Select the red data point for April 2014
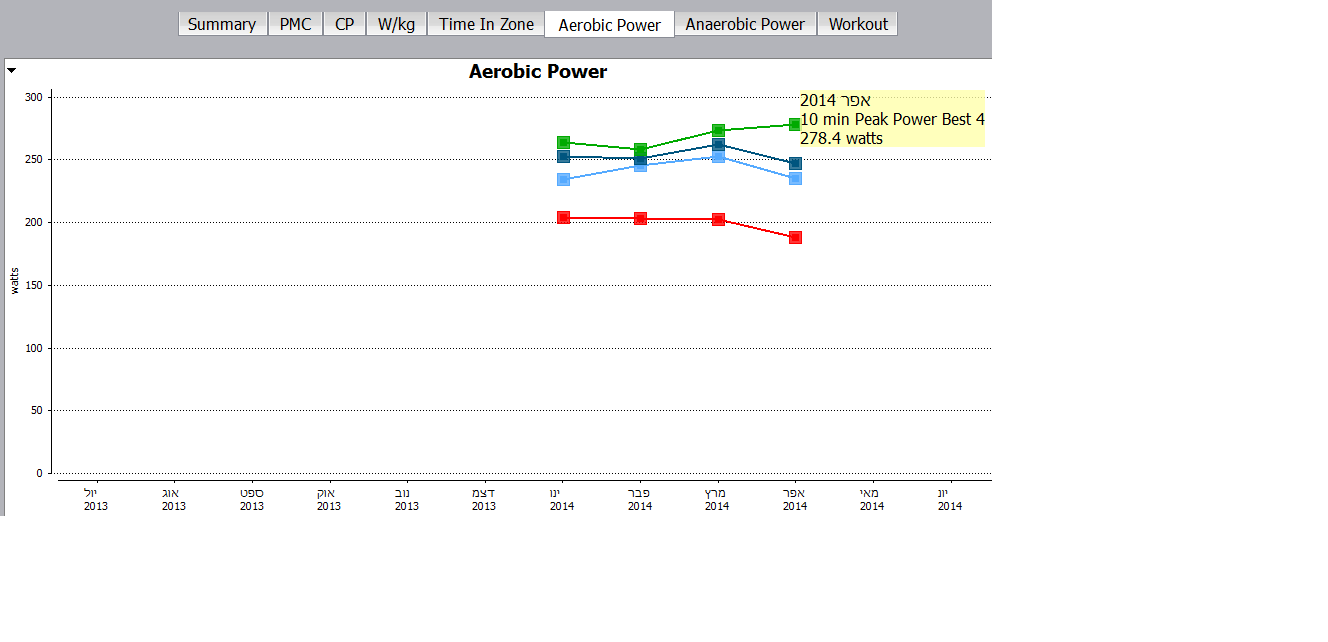 pos(795,237)
